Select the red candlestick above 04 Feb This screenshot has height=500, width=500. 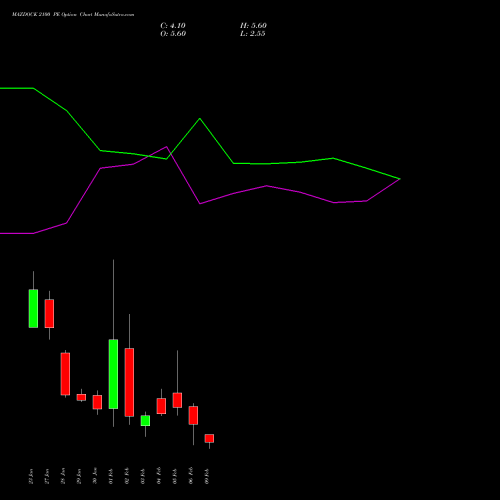pyautogui.click(x=161, y=406)
